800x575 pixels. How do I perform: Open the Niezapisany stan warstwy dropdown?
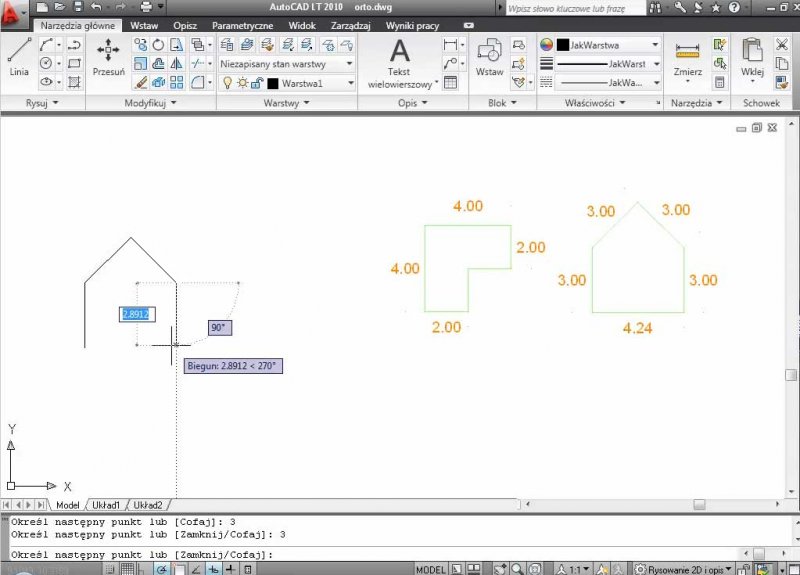(287, 63)
